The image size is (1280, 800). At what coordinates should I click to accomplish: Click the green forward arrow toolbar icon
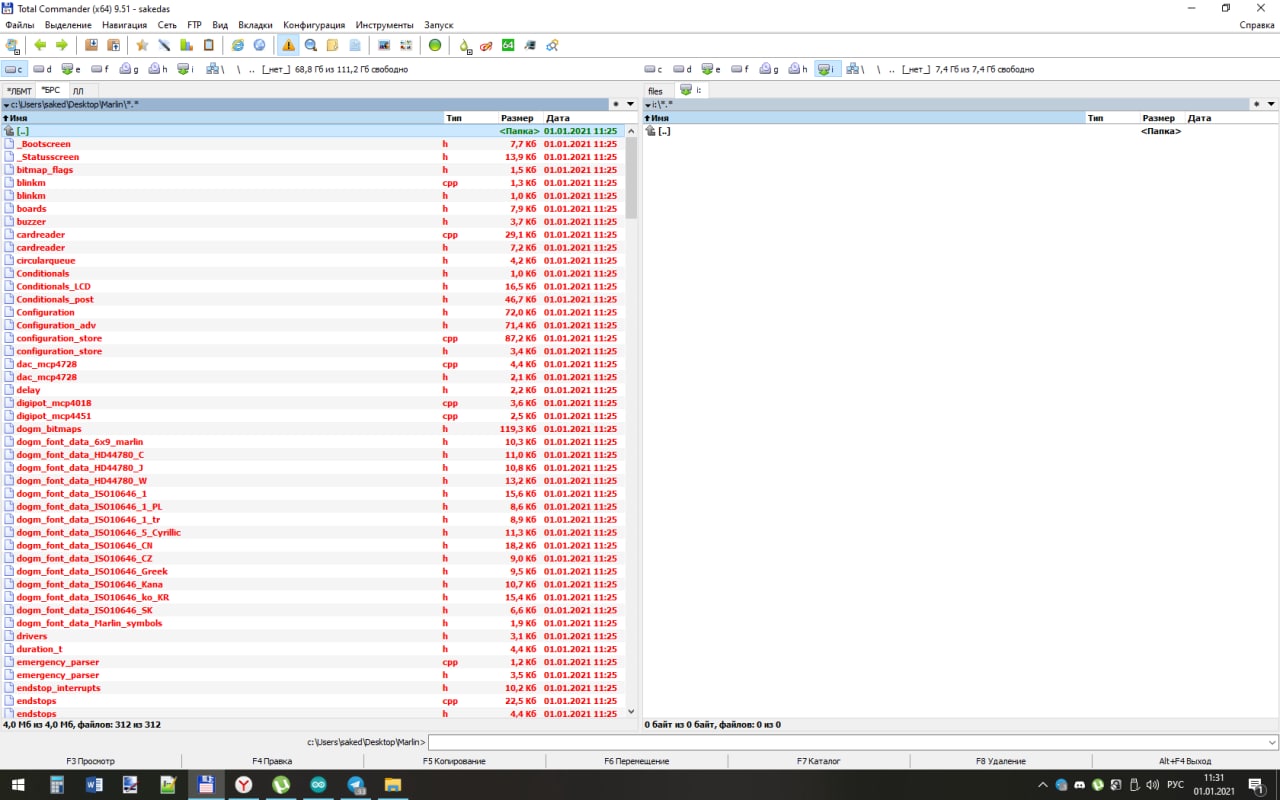(61, 45)
